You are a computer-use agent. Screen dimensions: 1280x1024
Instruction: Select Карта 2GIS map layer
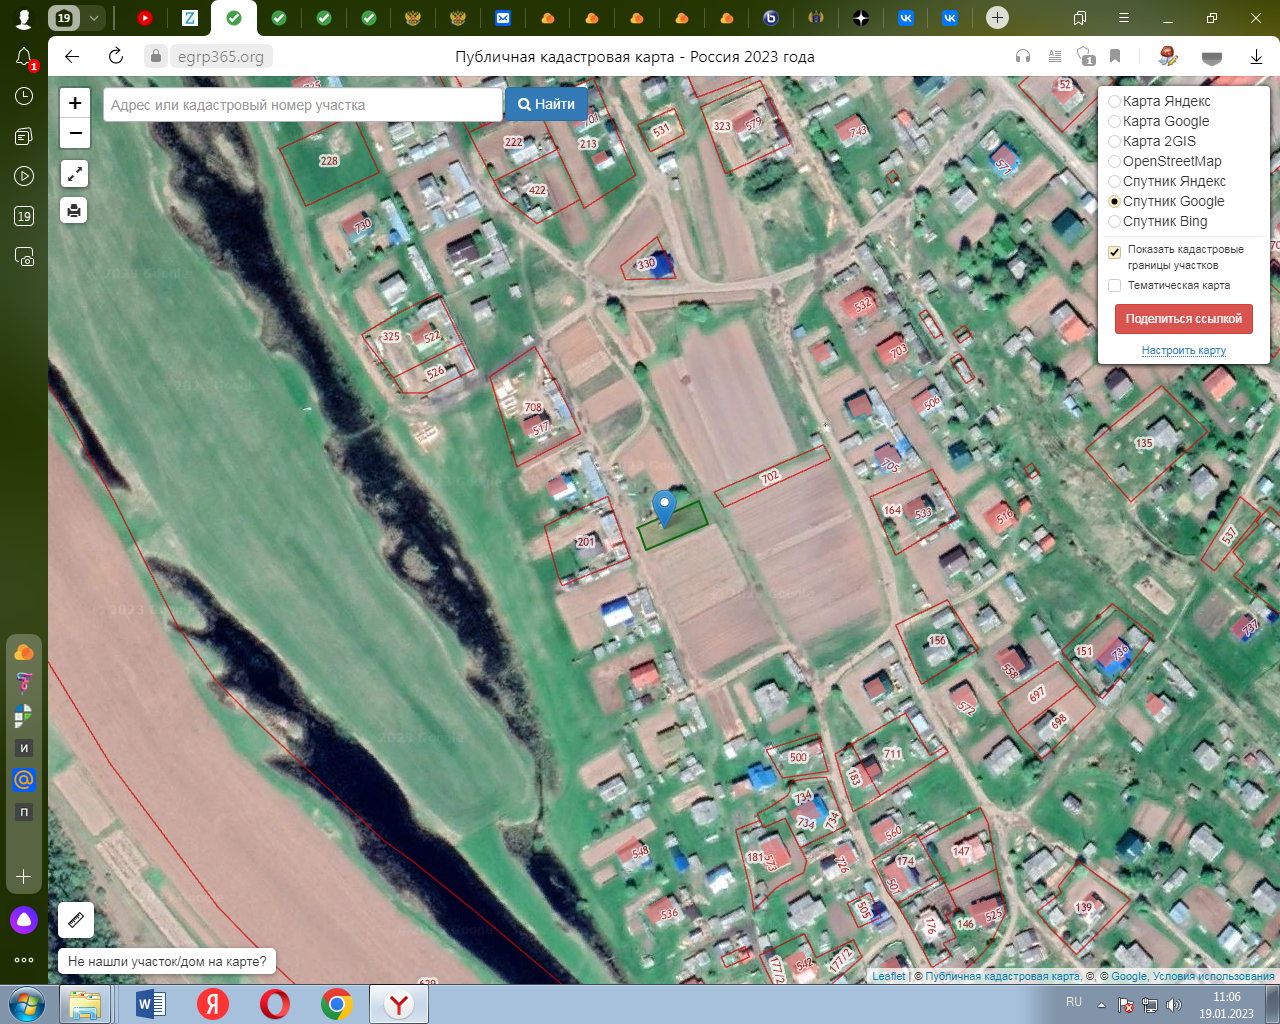1114,141
